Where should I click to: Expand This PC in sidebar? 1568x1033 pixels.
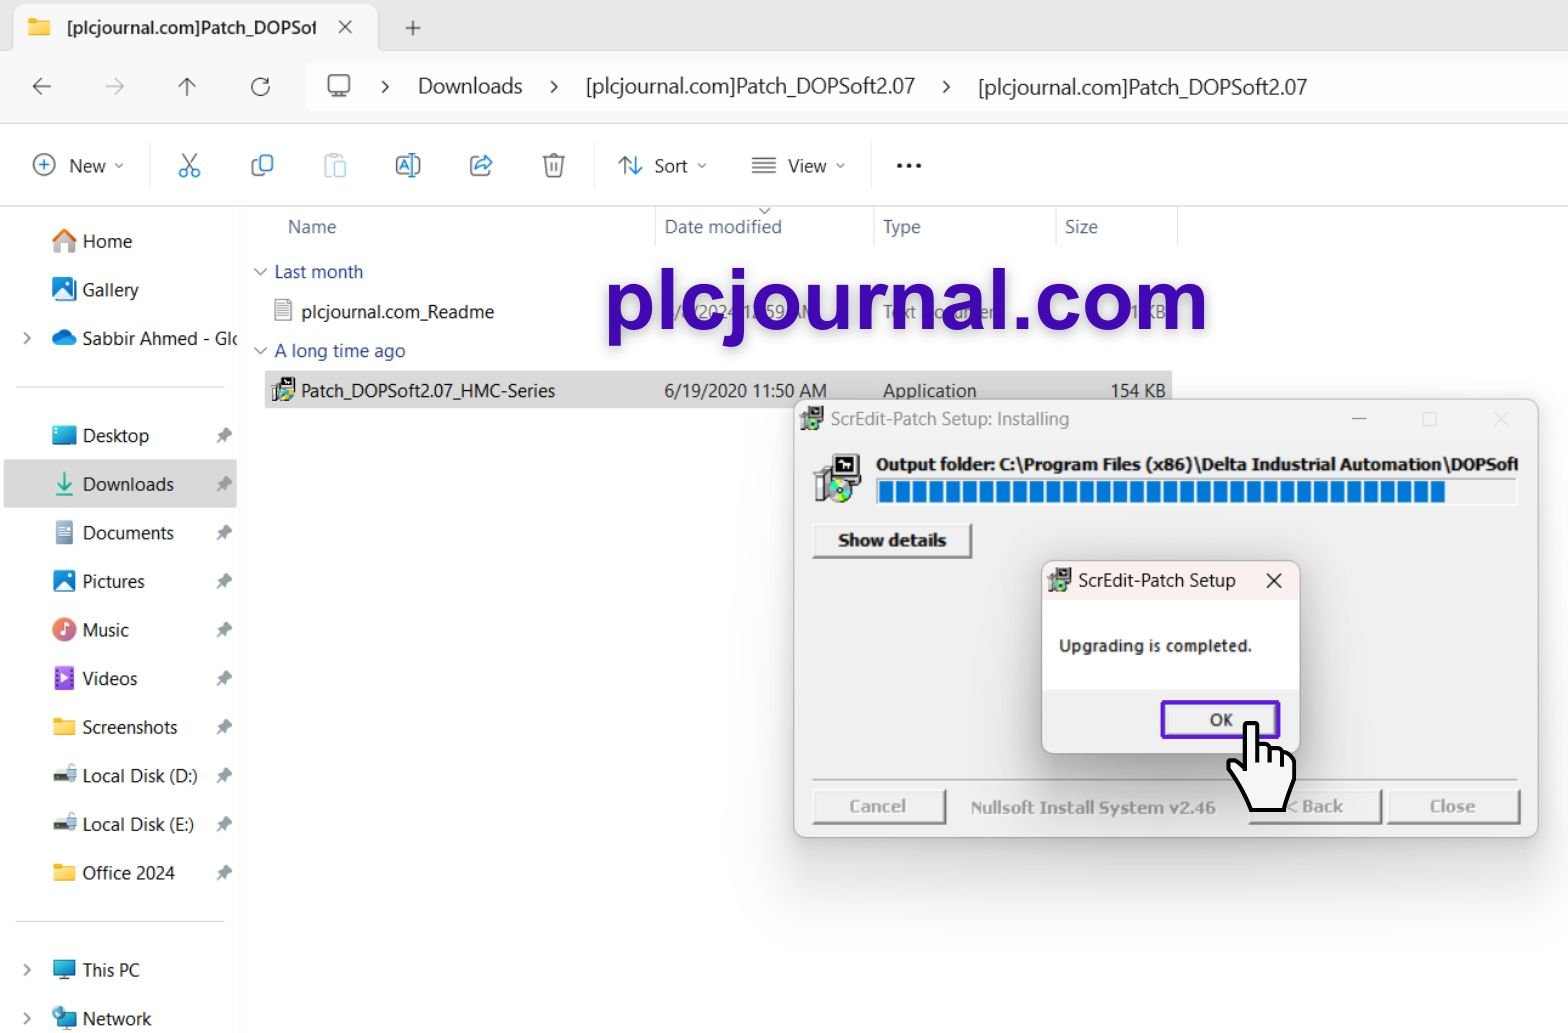pyautogui.click(x=26, y=970)
